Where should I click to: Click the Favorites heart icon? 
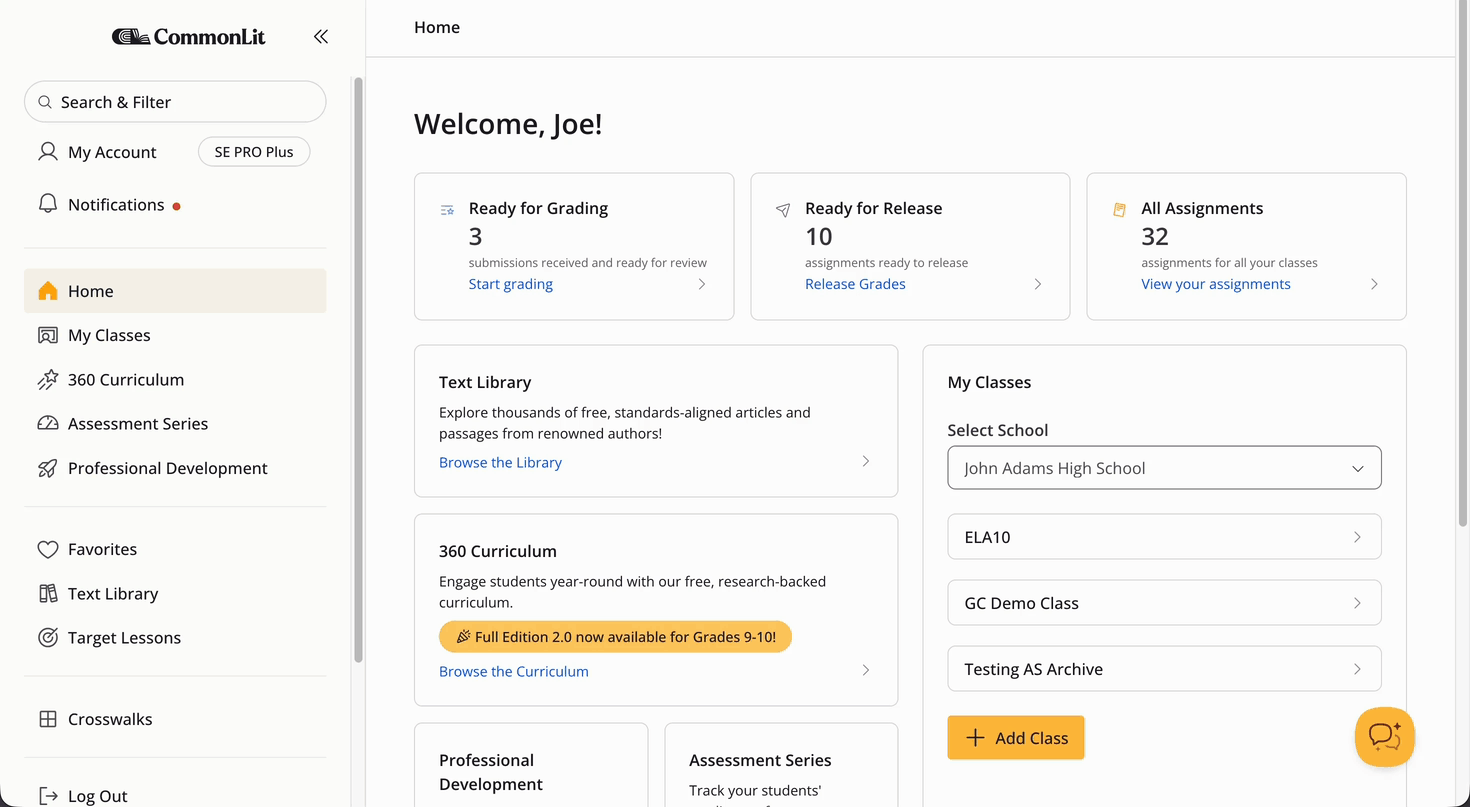tap(48, 549)
